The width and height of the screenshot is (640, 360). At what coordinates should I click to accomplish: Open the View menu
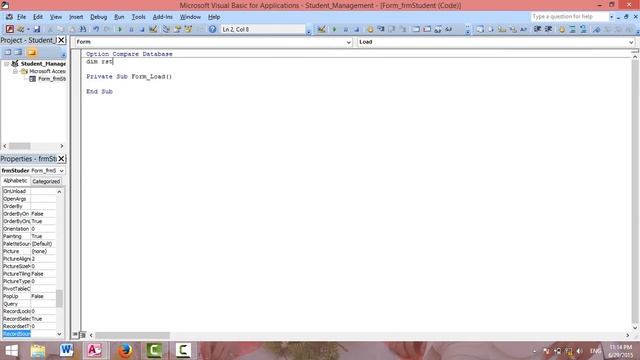coord(56,17)
